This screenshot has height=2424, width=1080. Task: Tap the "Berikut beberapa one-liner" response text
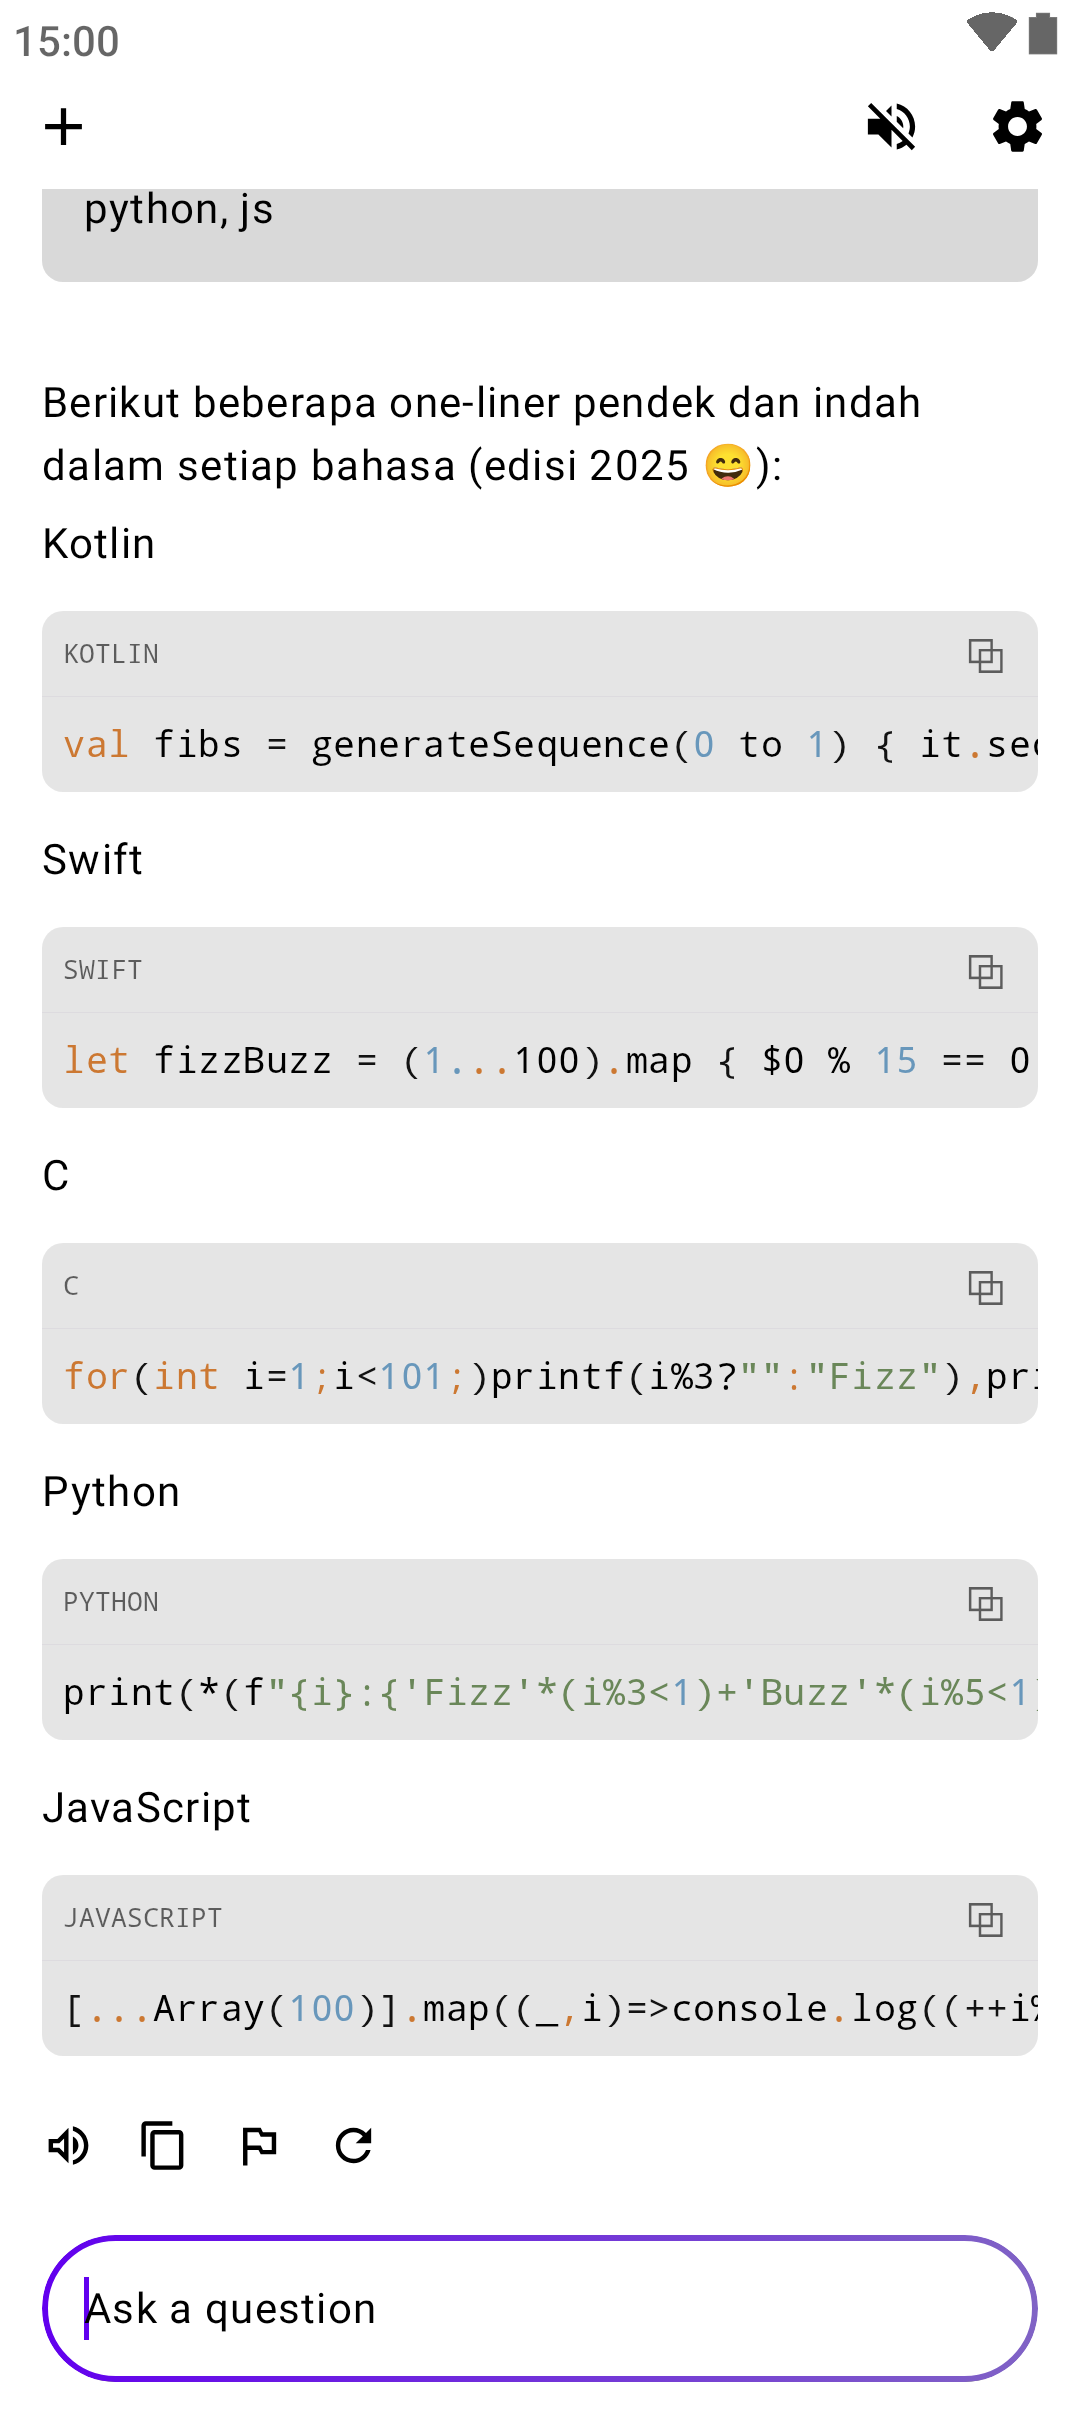coord(480,434)
